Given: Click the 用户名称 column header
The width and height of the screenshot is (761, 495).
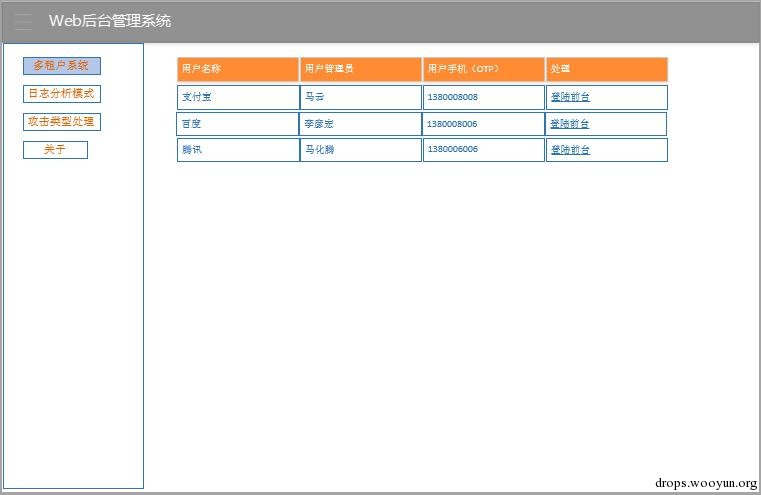Looking at the screenshot, I should tap(238, 69).
